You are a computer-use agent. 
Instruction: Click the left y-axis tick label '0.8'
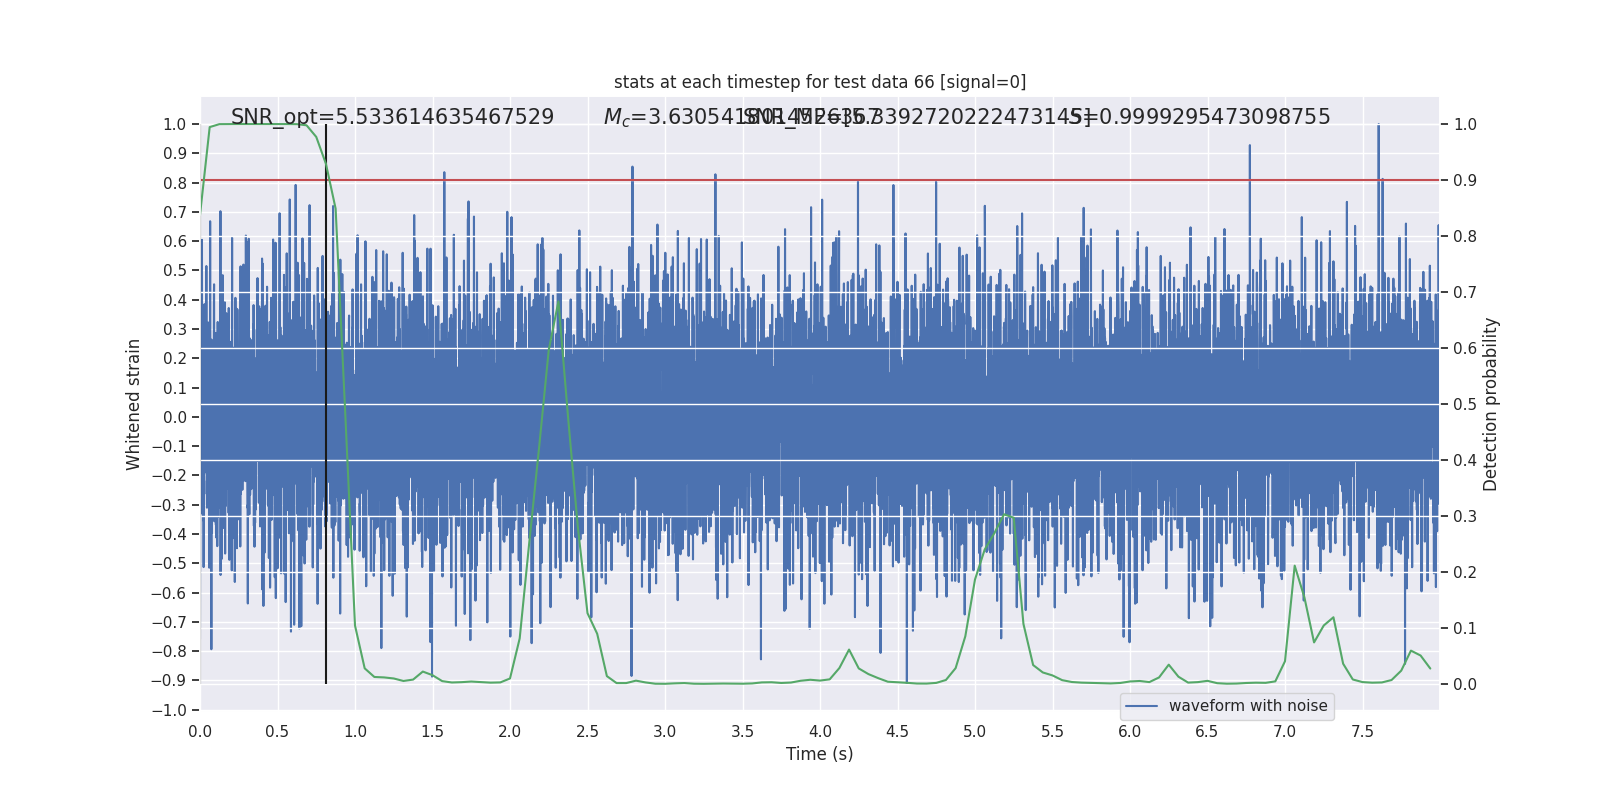(175, 183)
